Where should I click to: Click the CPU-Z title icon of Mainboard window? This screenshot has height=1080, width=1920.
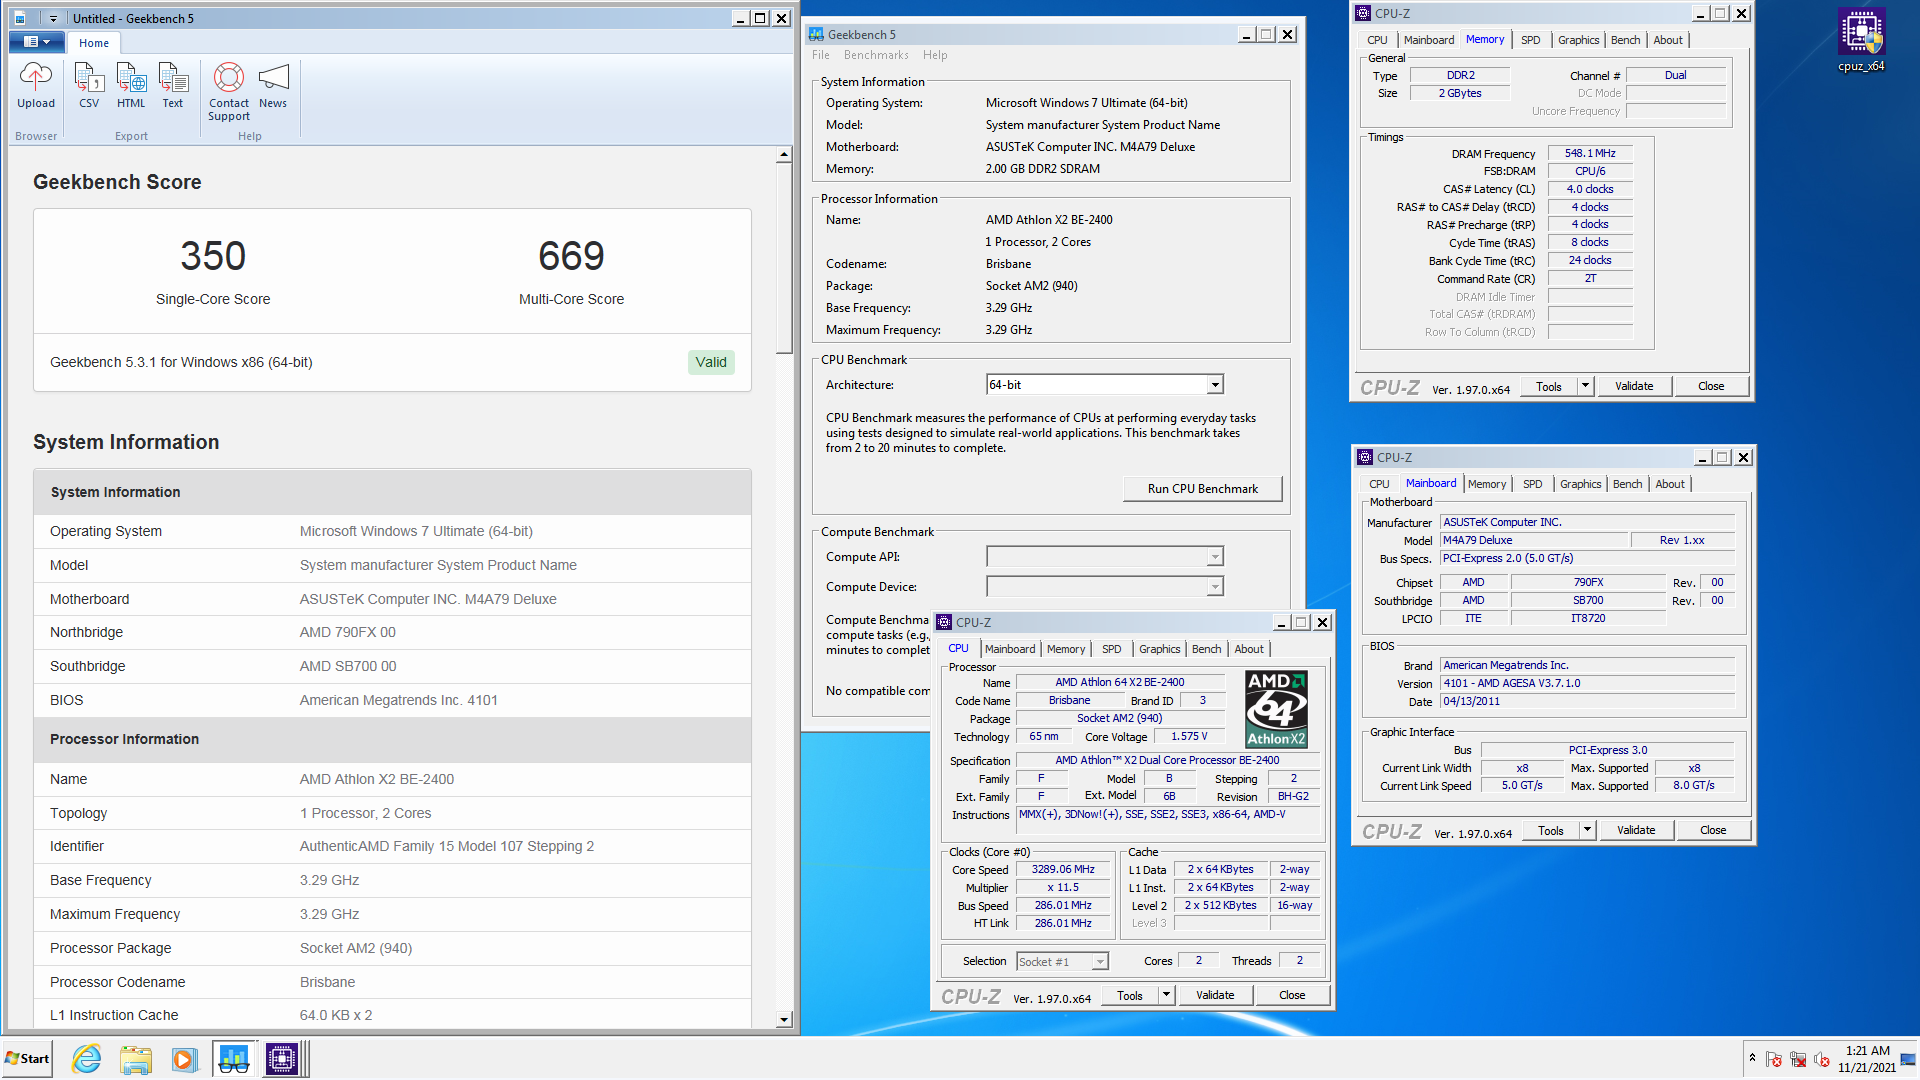click(1365, 458)
